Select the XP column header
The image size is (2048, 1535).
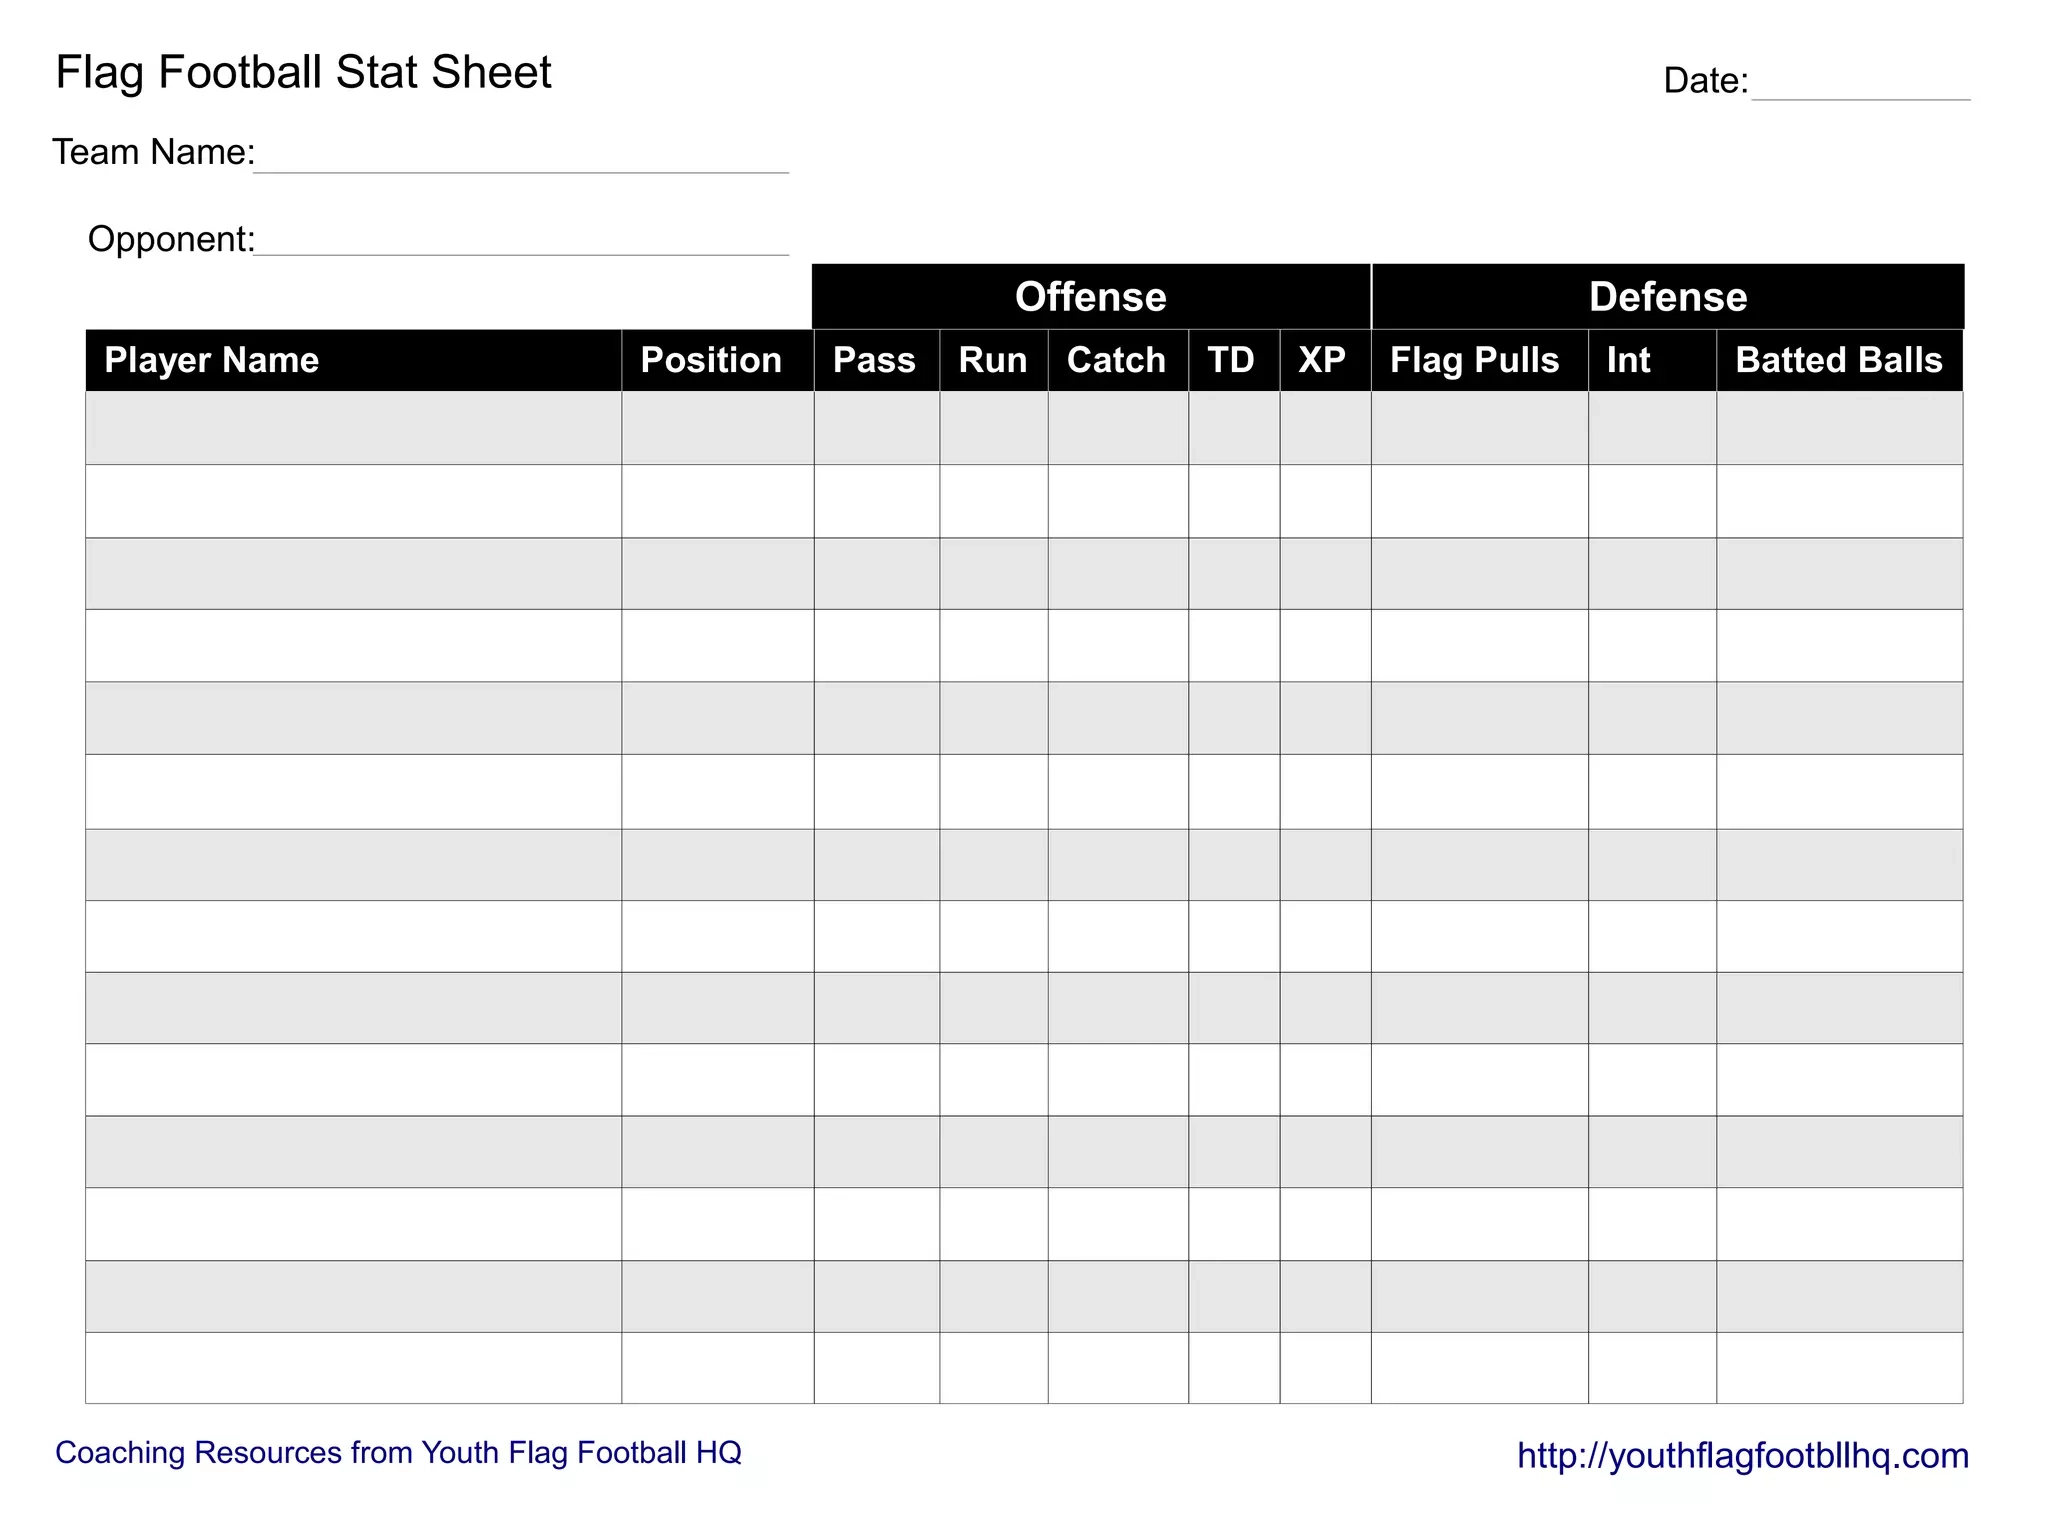[x=1323, y=360]
